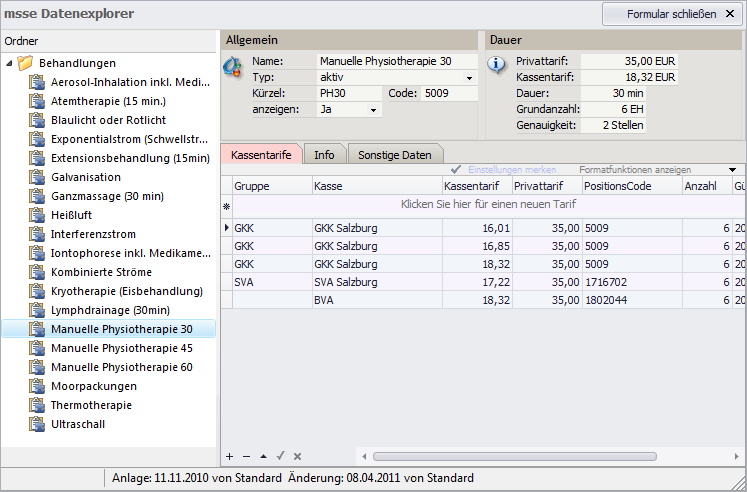The width and height of the screenshot is (747, 492).
Task: Switch to the Kassentarife tab
Action: click(261, 155)
